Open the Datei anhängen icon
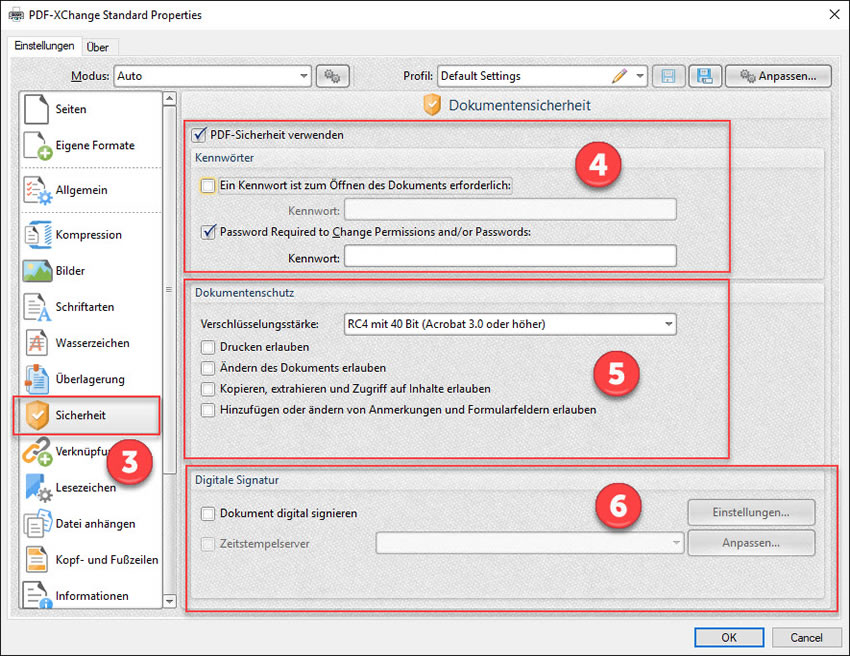This screenshot has width=850, height=656. tap(37, 524)
